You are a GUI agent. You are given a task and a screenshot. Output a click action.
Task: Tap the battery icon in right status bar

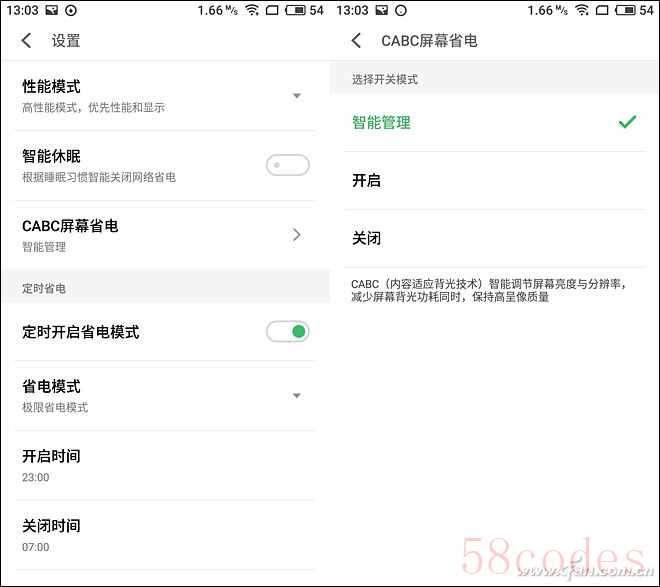point(625,10)
